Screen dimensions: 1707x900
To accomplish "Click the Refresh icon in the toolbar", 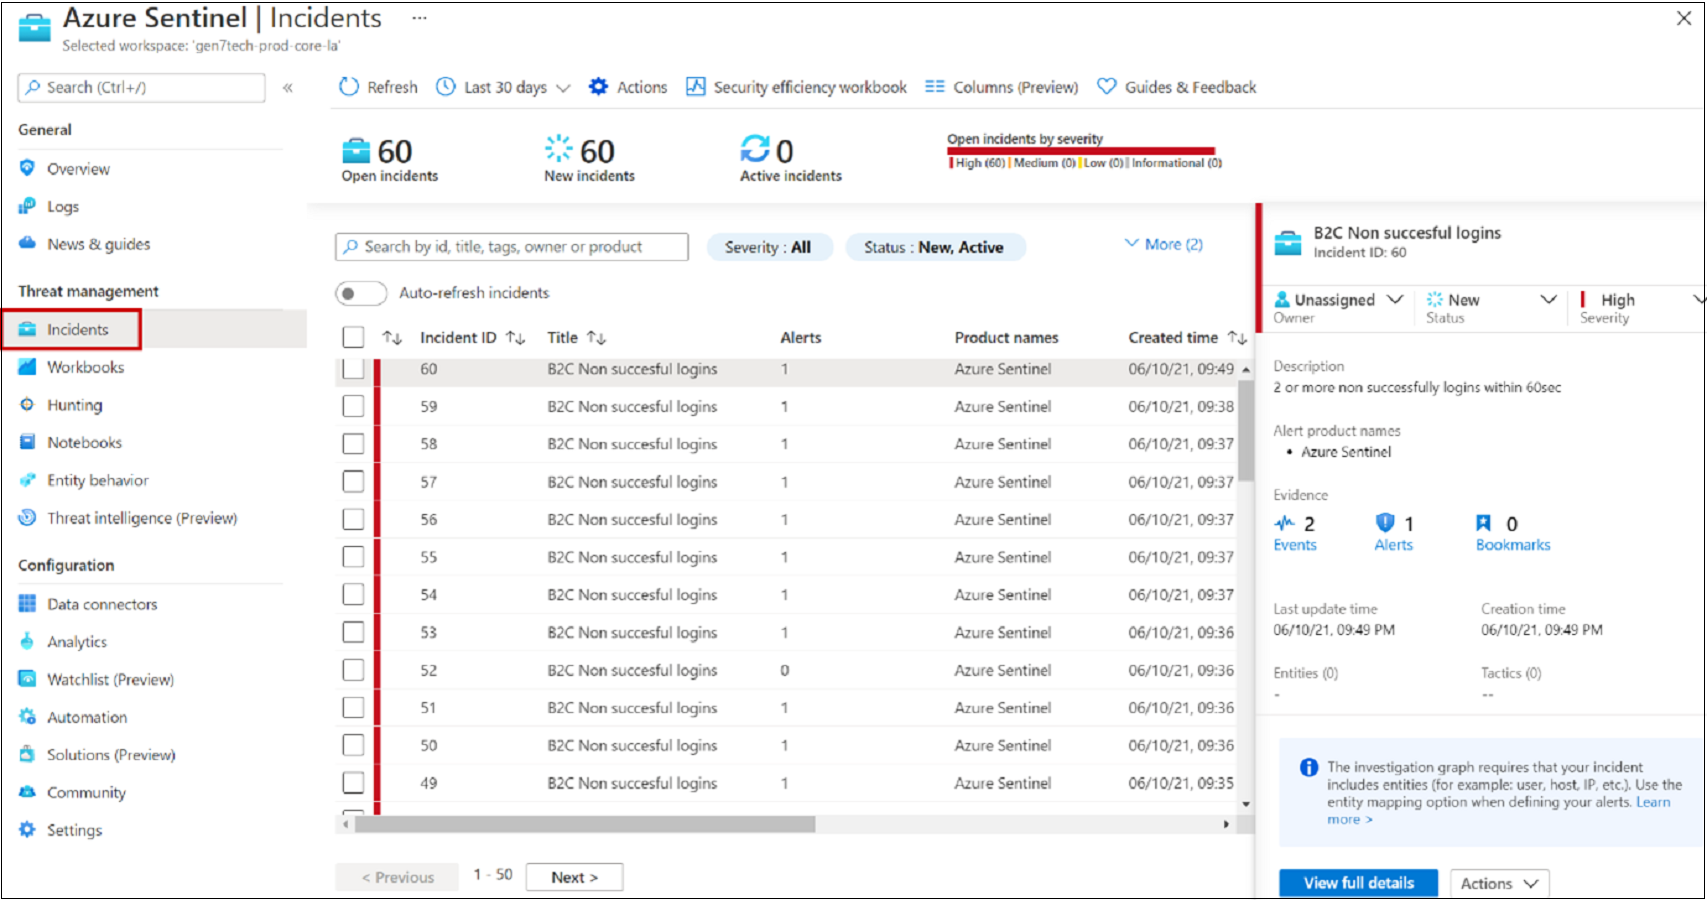I will (348, 87).
